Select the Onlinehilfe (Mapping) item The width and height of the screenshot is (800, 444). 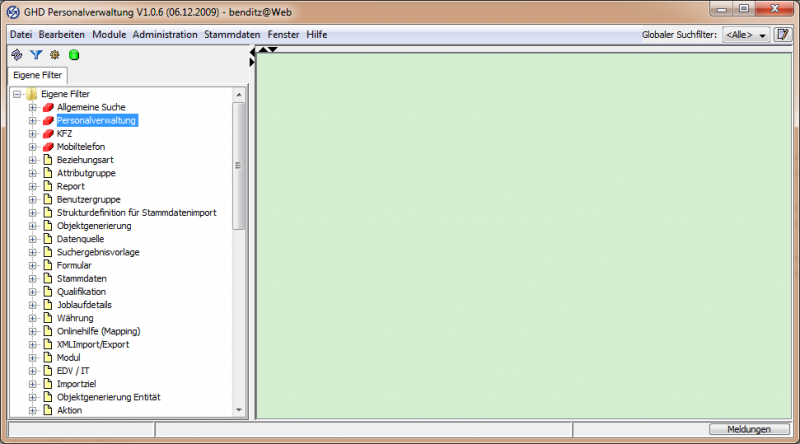(x=98, y=331)
